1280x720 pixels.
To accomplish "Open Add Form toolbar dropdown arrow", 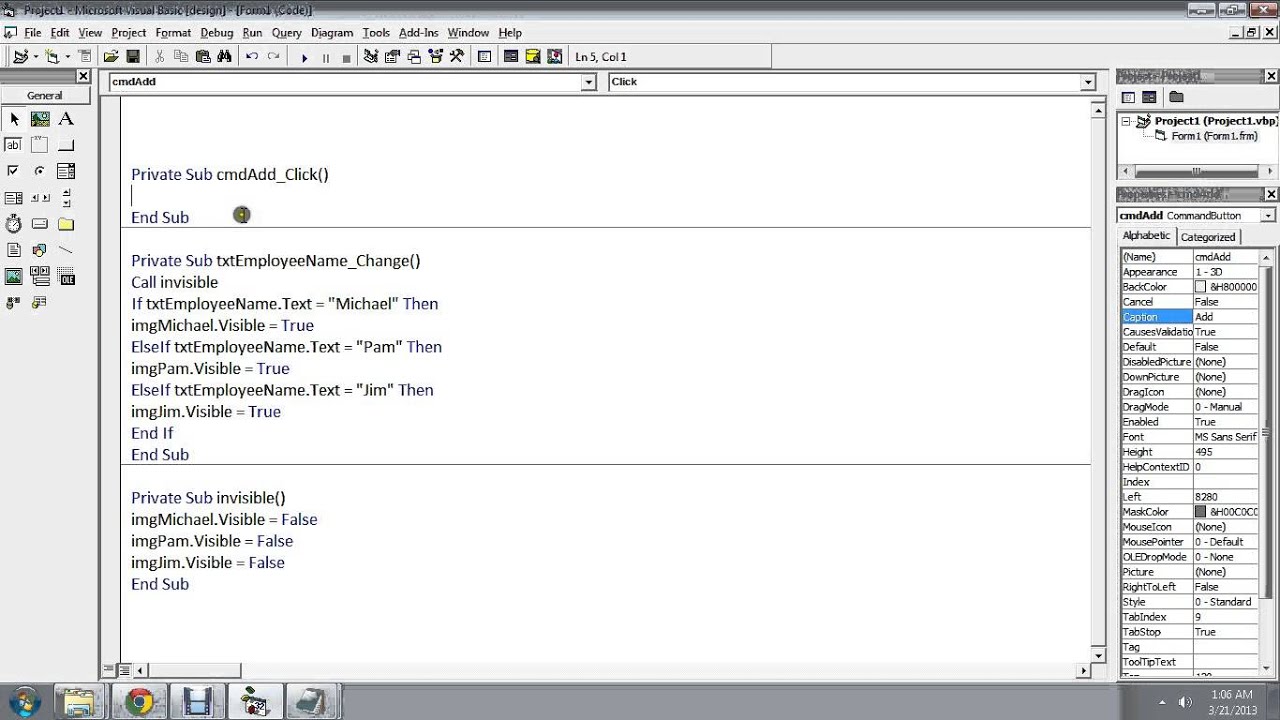I will (x=69, y=57).
